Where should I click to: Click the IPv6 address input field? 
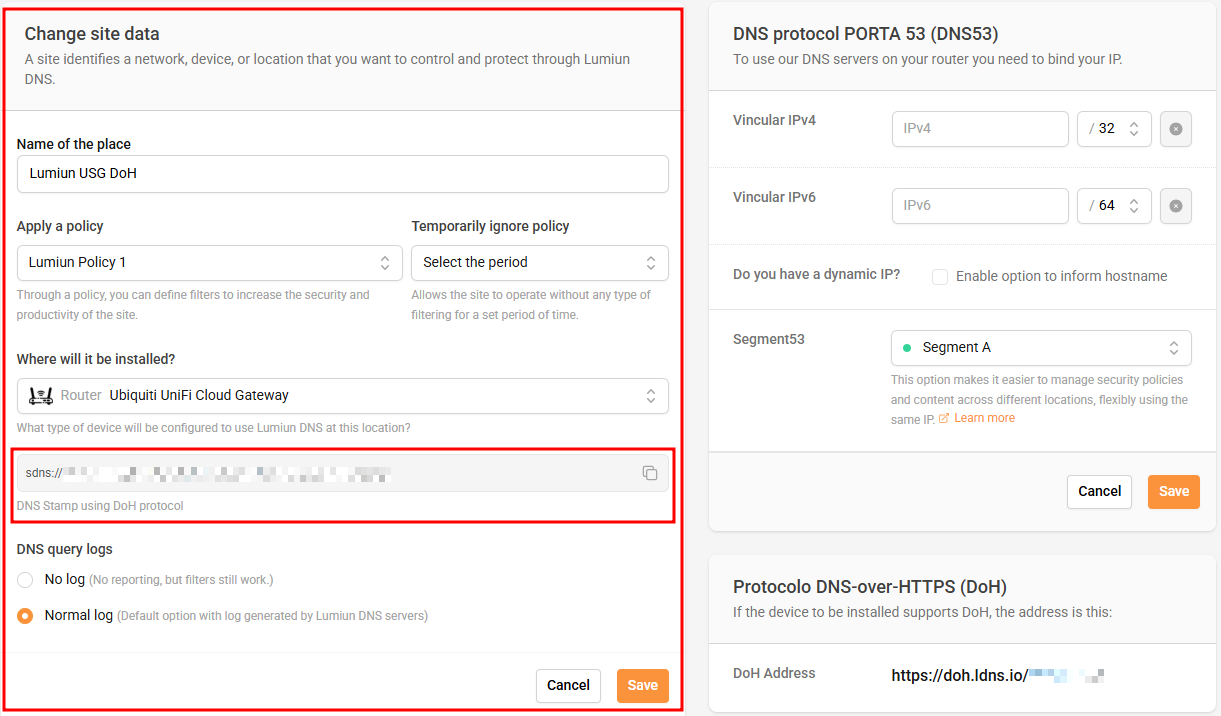coord(980,206)
